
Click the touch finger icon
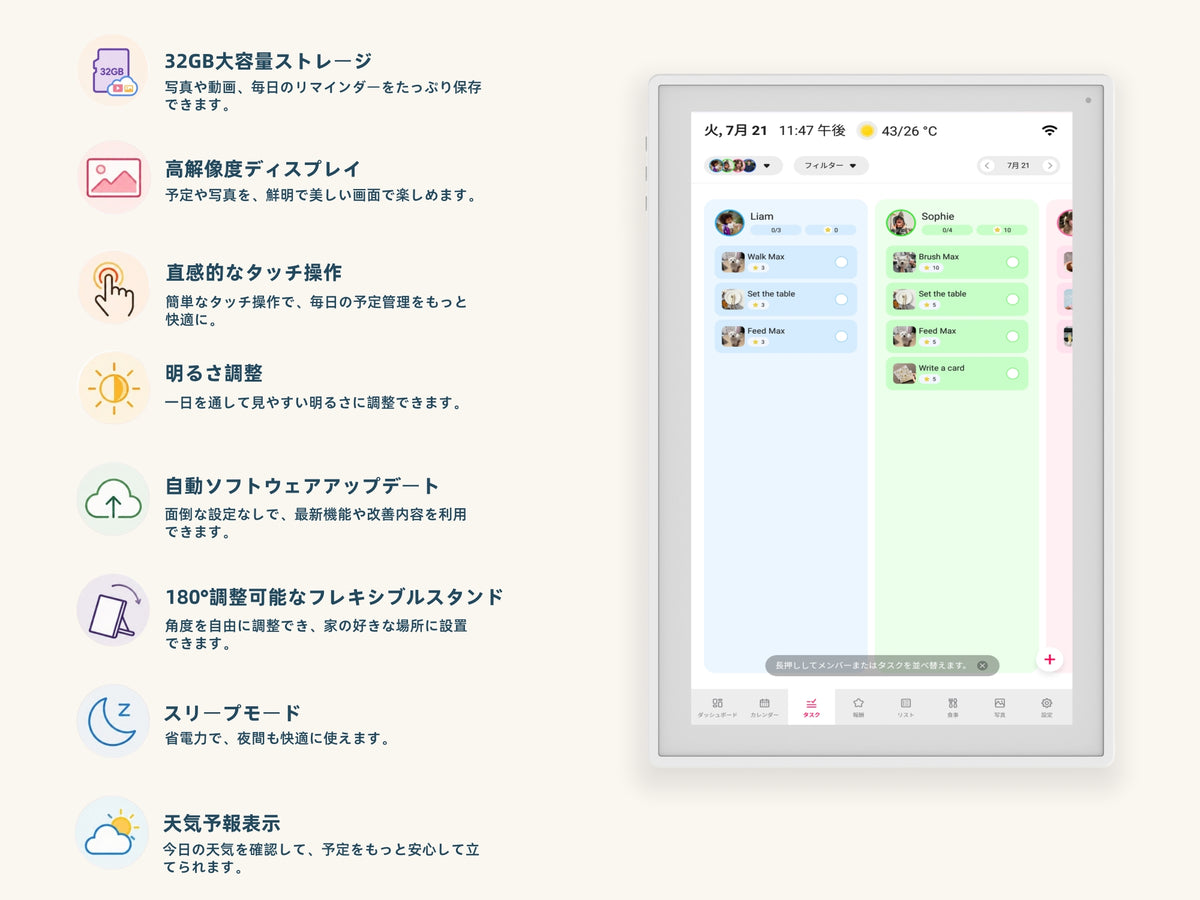click(x=113, y=287)
